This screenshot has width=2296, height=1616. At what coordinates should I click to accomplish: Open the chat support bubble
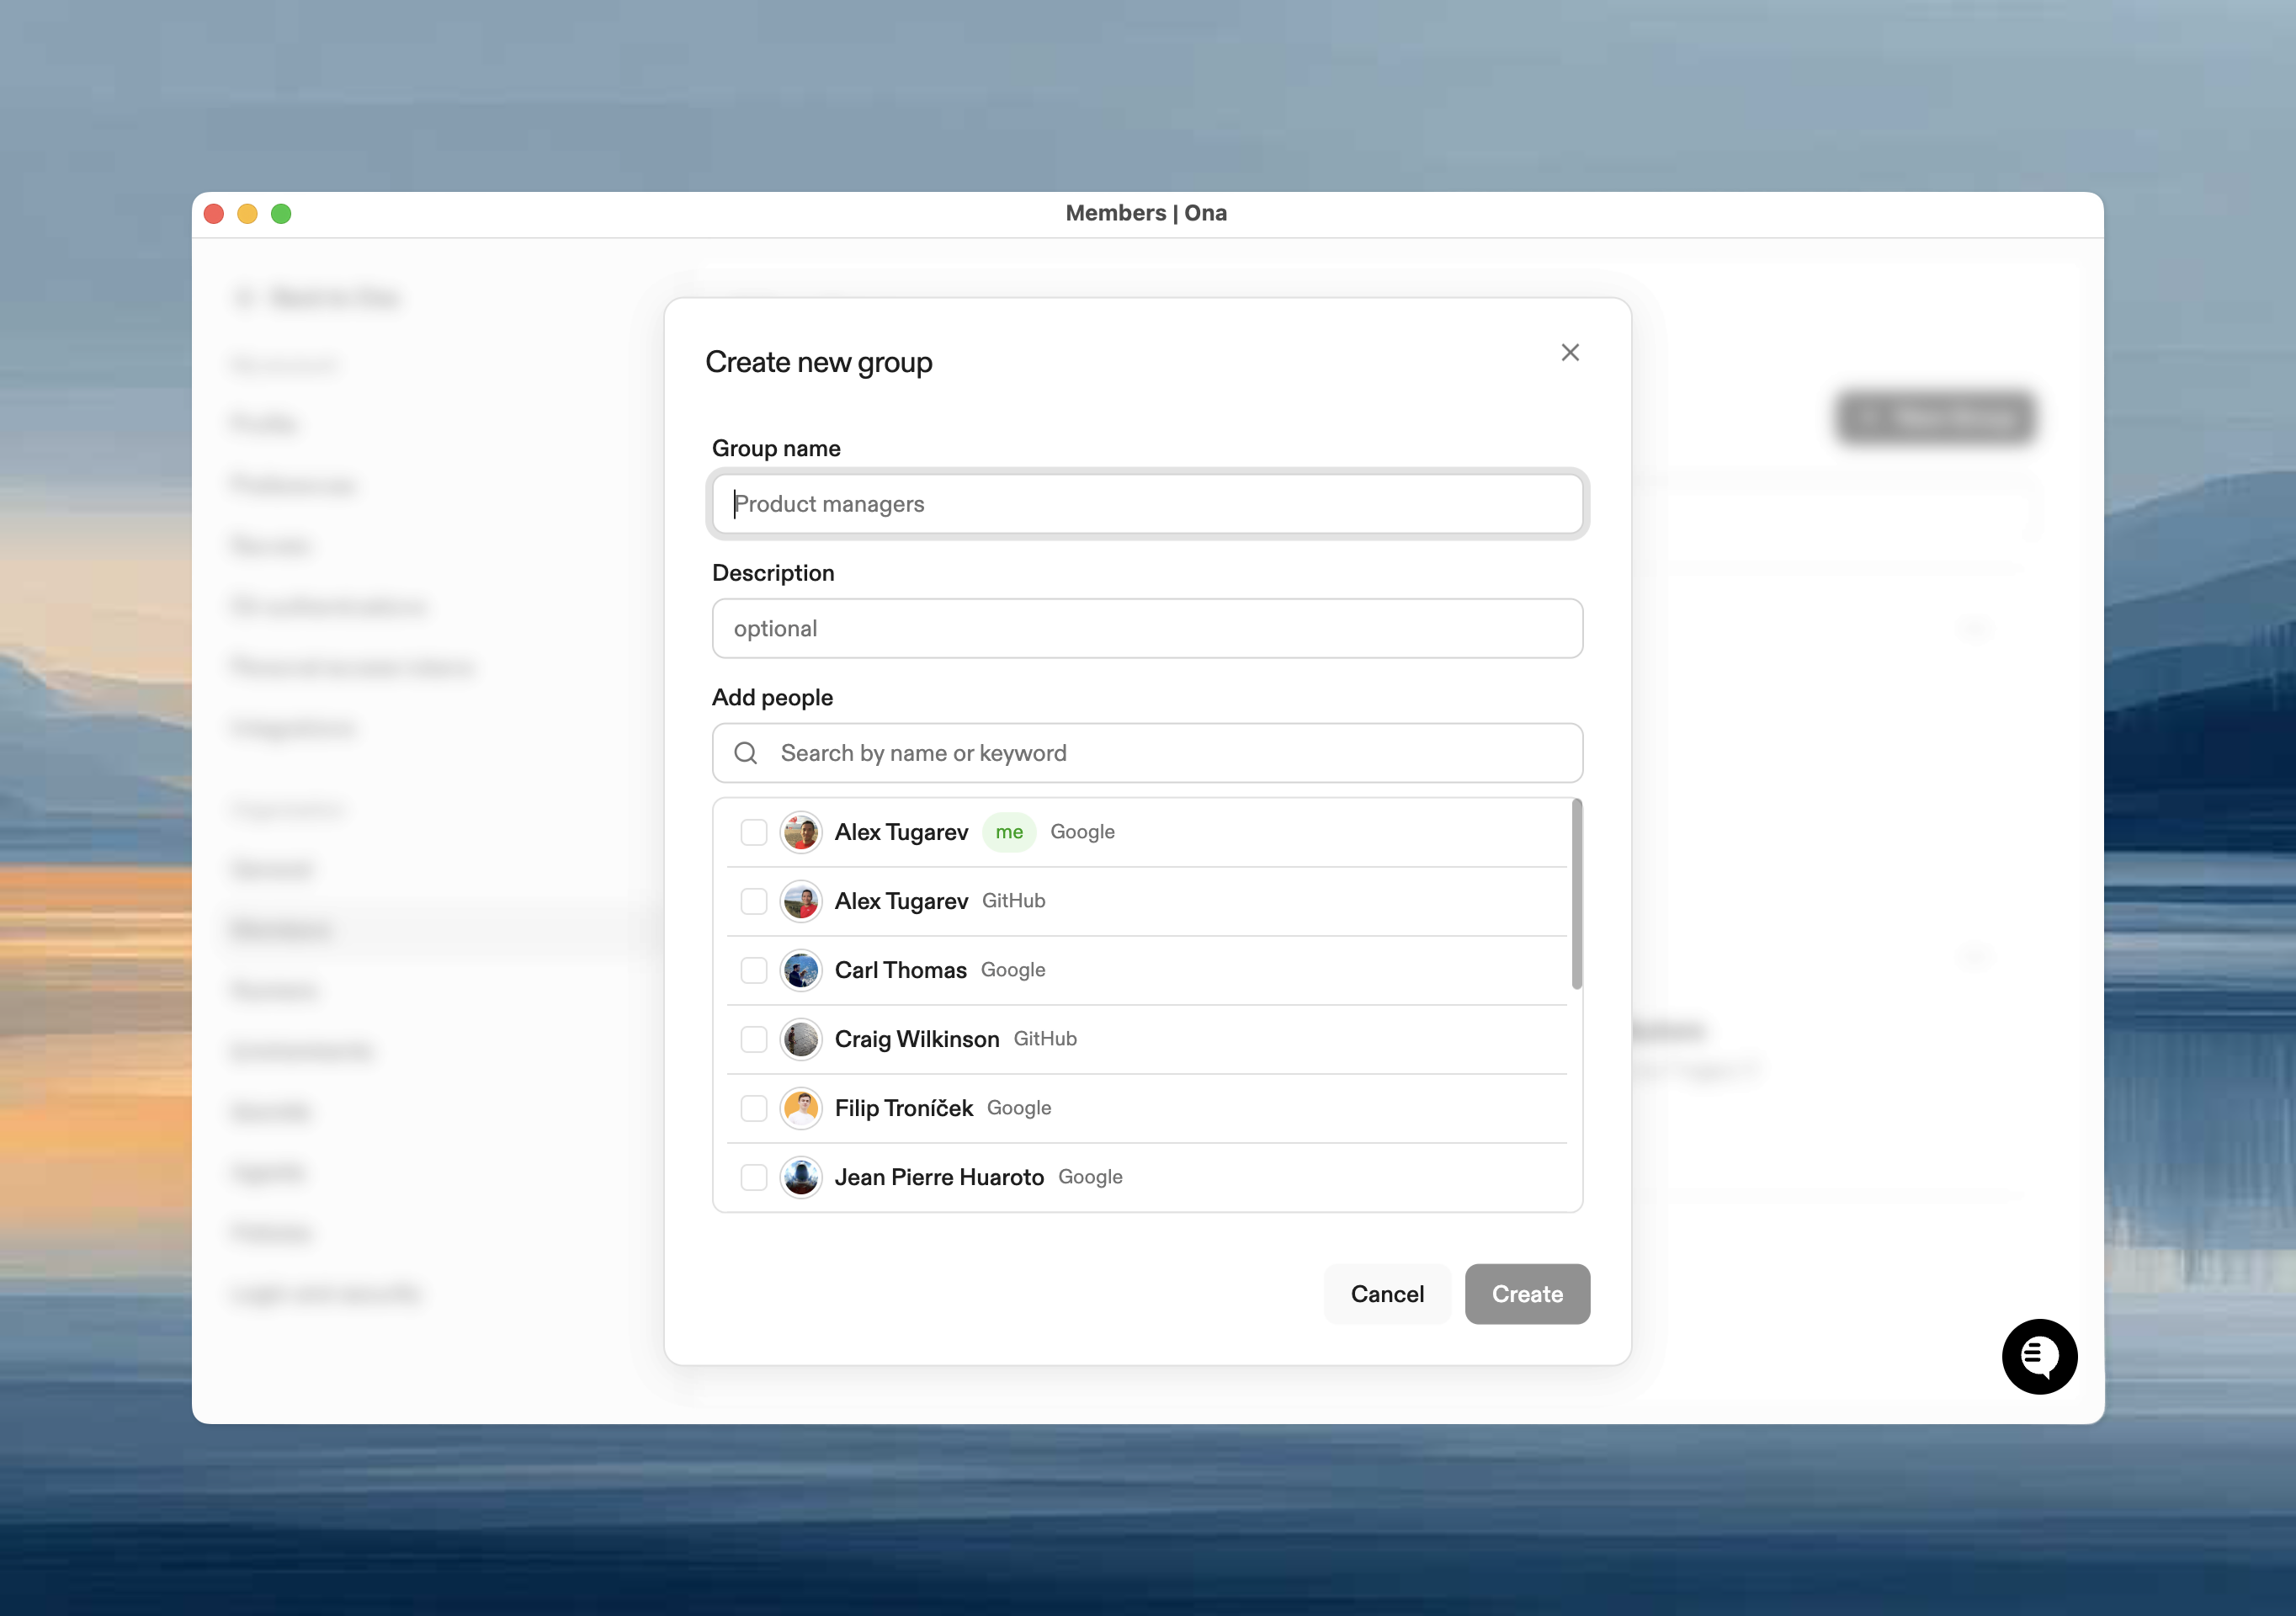click(2040, 1357)
